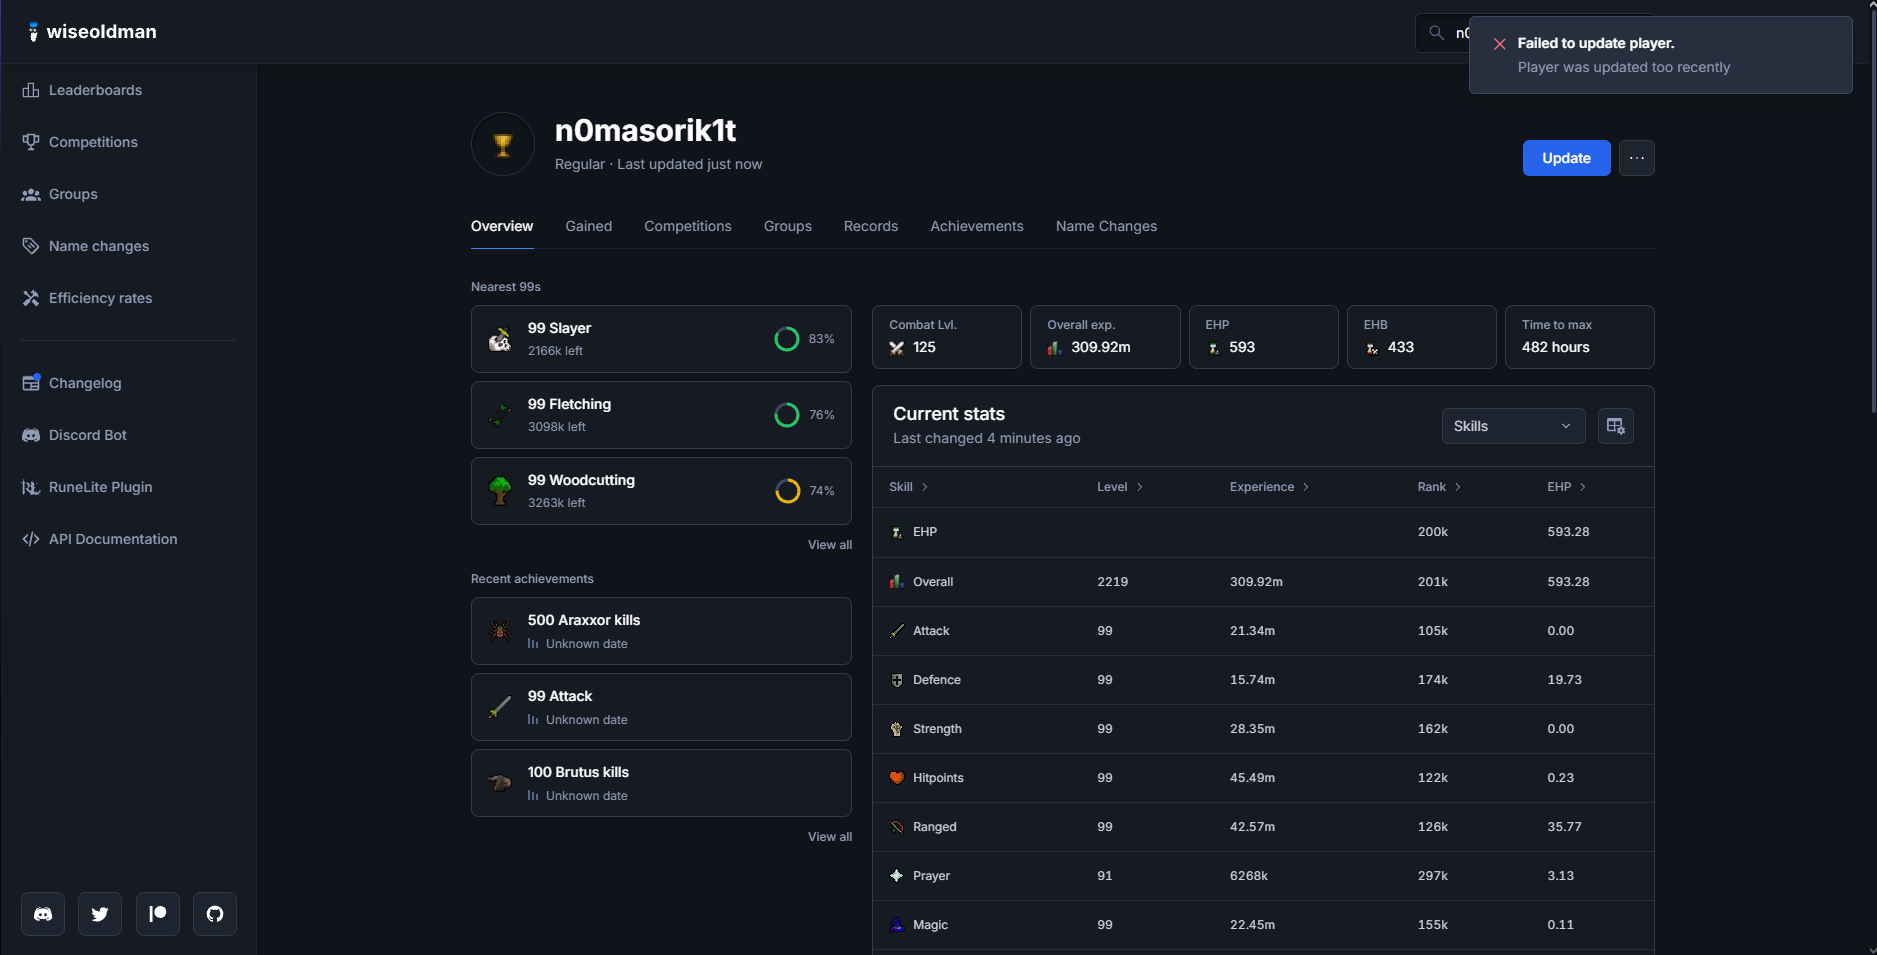Sort table by Experience column
Viewport: 1877px width, 955px height.
tap(1269, 487)
